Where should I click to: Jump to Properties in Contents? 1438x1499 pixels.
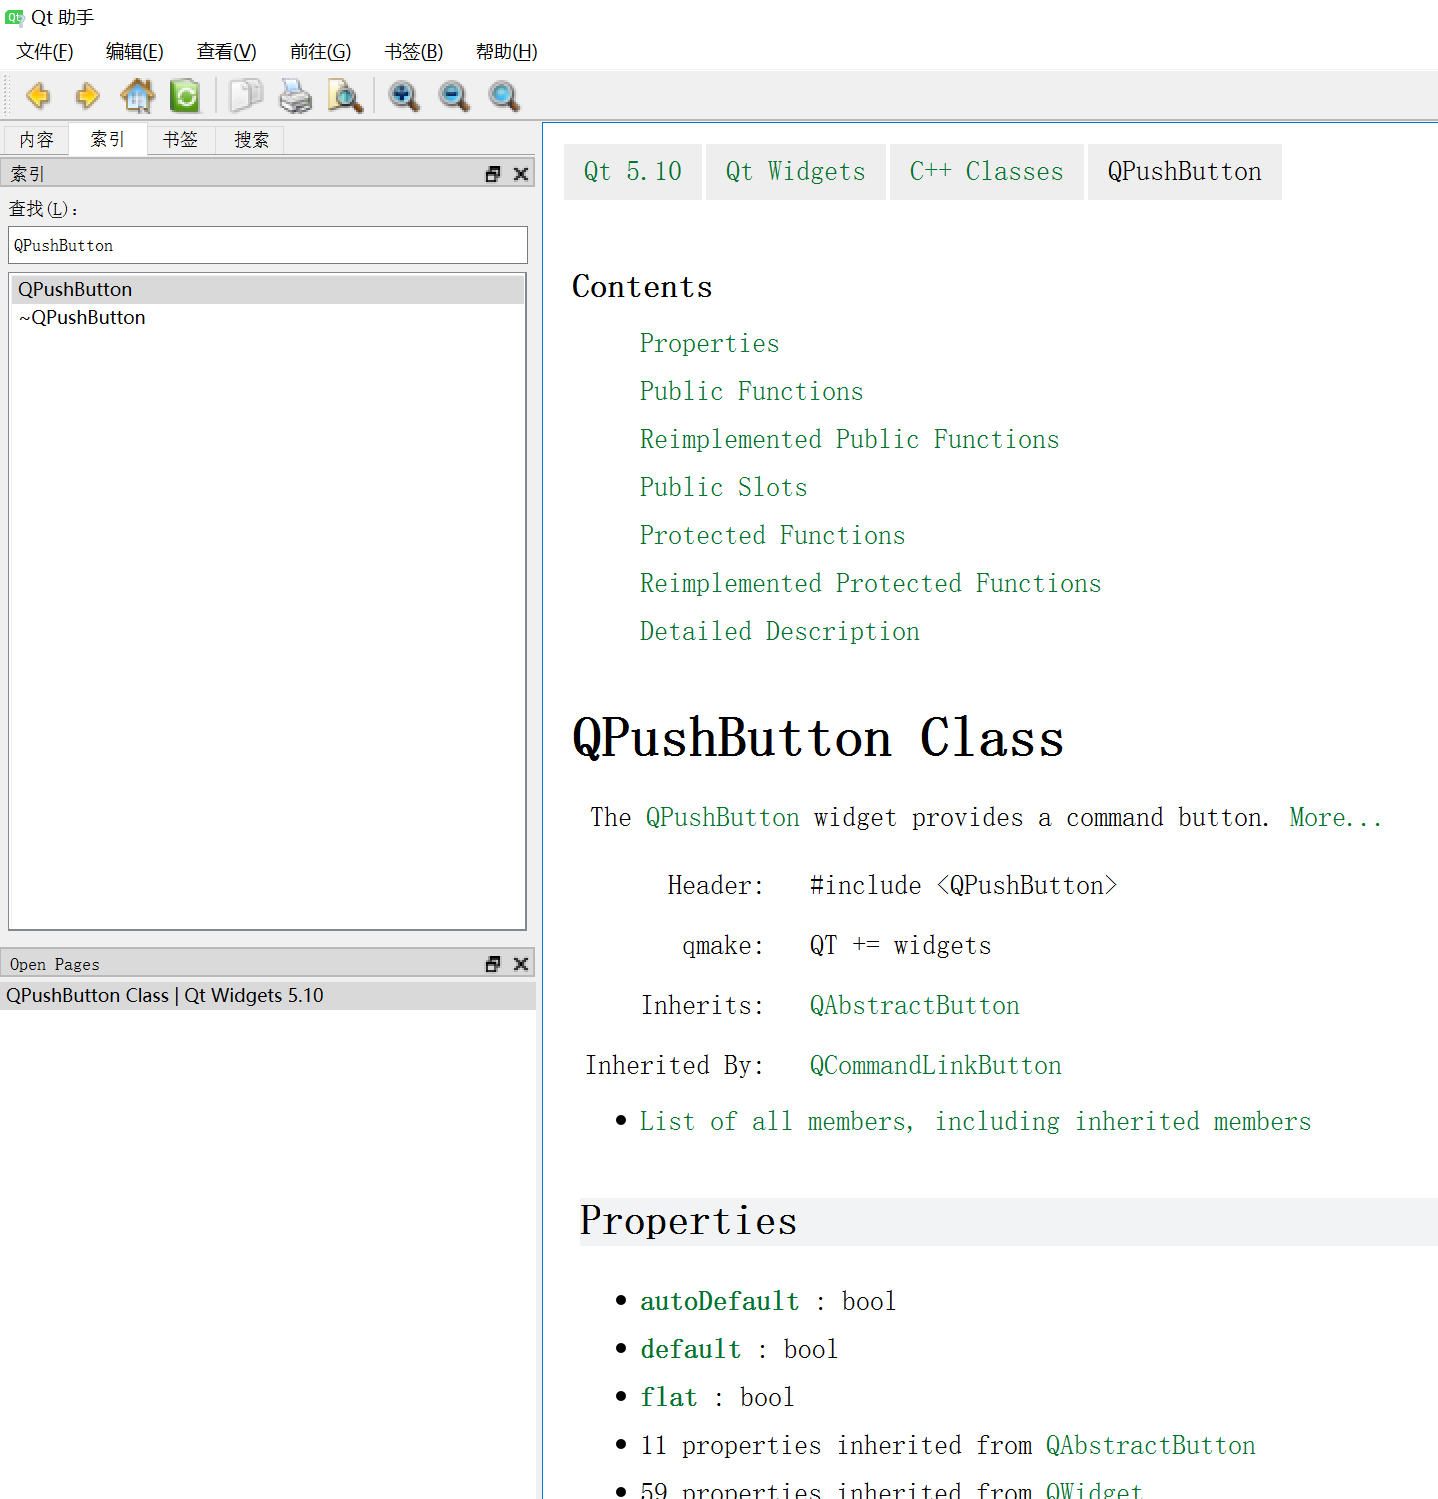710,343
